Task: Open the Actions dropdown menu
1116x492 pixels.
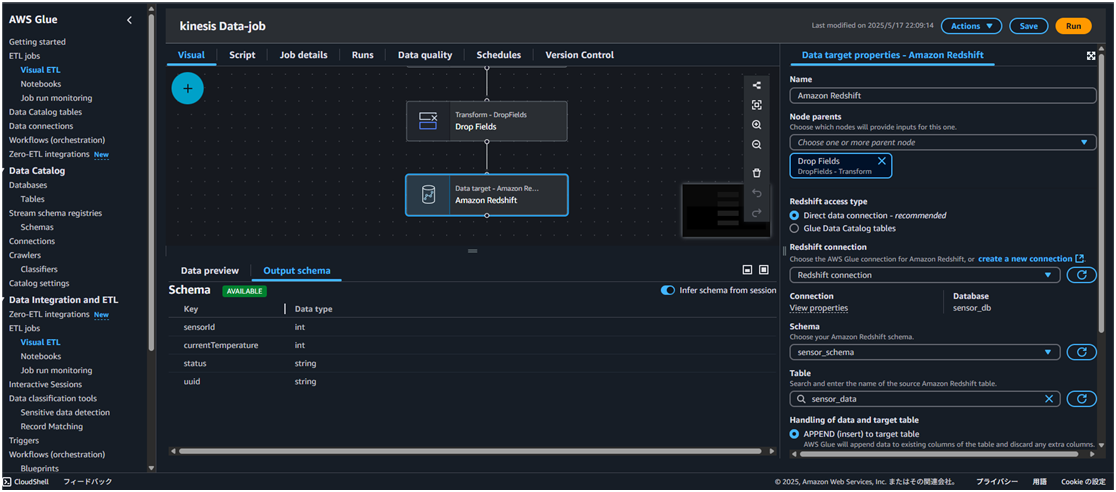Action: (971, 26)
